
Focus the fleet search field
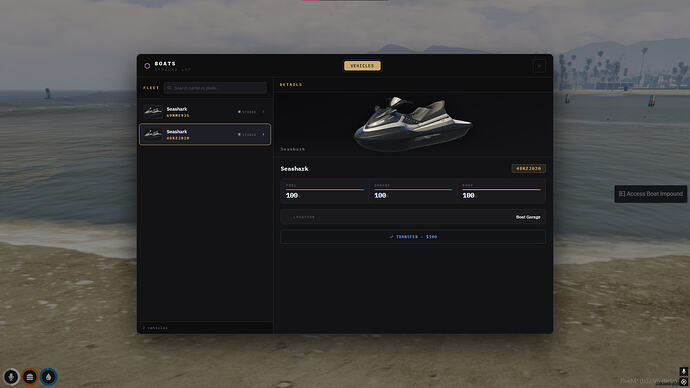coord(215,88)
